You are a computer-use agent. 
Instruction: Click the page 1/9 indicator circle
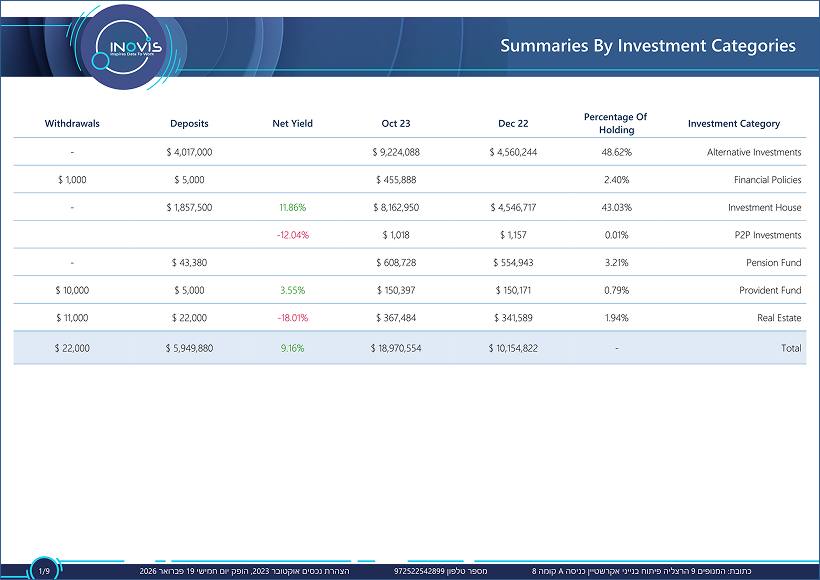pyautogui.click(x=43, y=570)
